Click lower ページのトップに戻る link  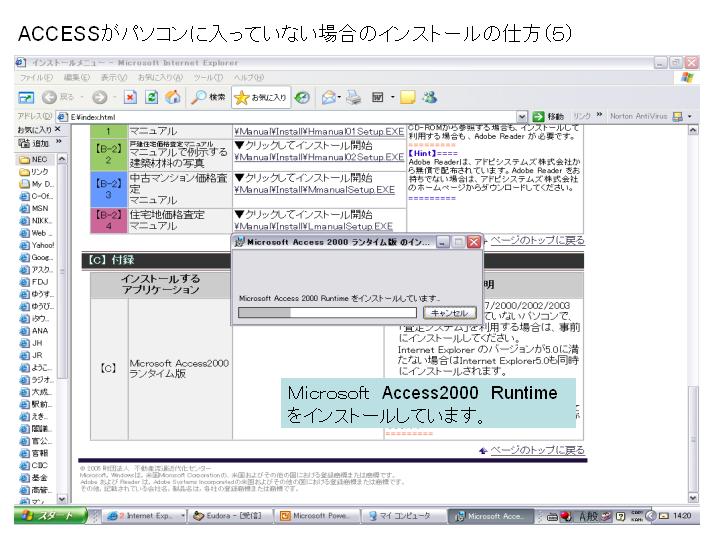coord(538,450)
